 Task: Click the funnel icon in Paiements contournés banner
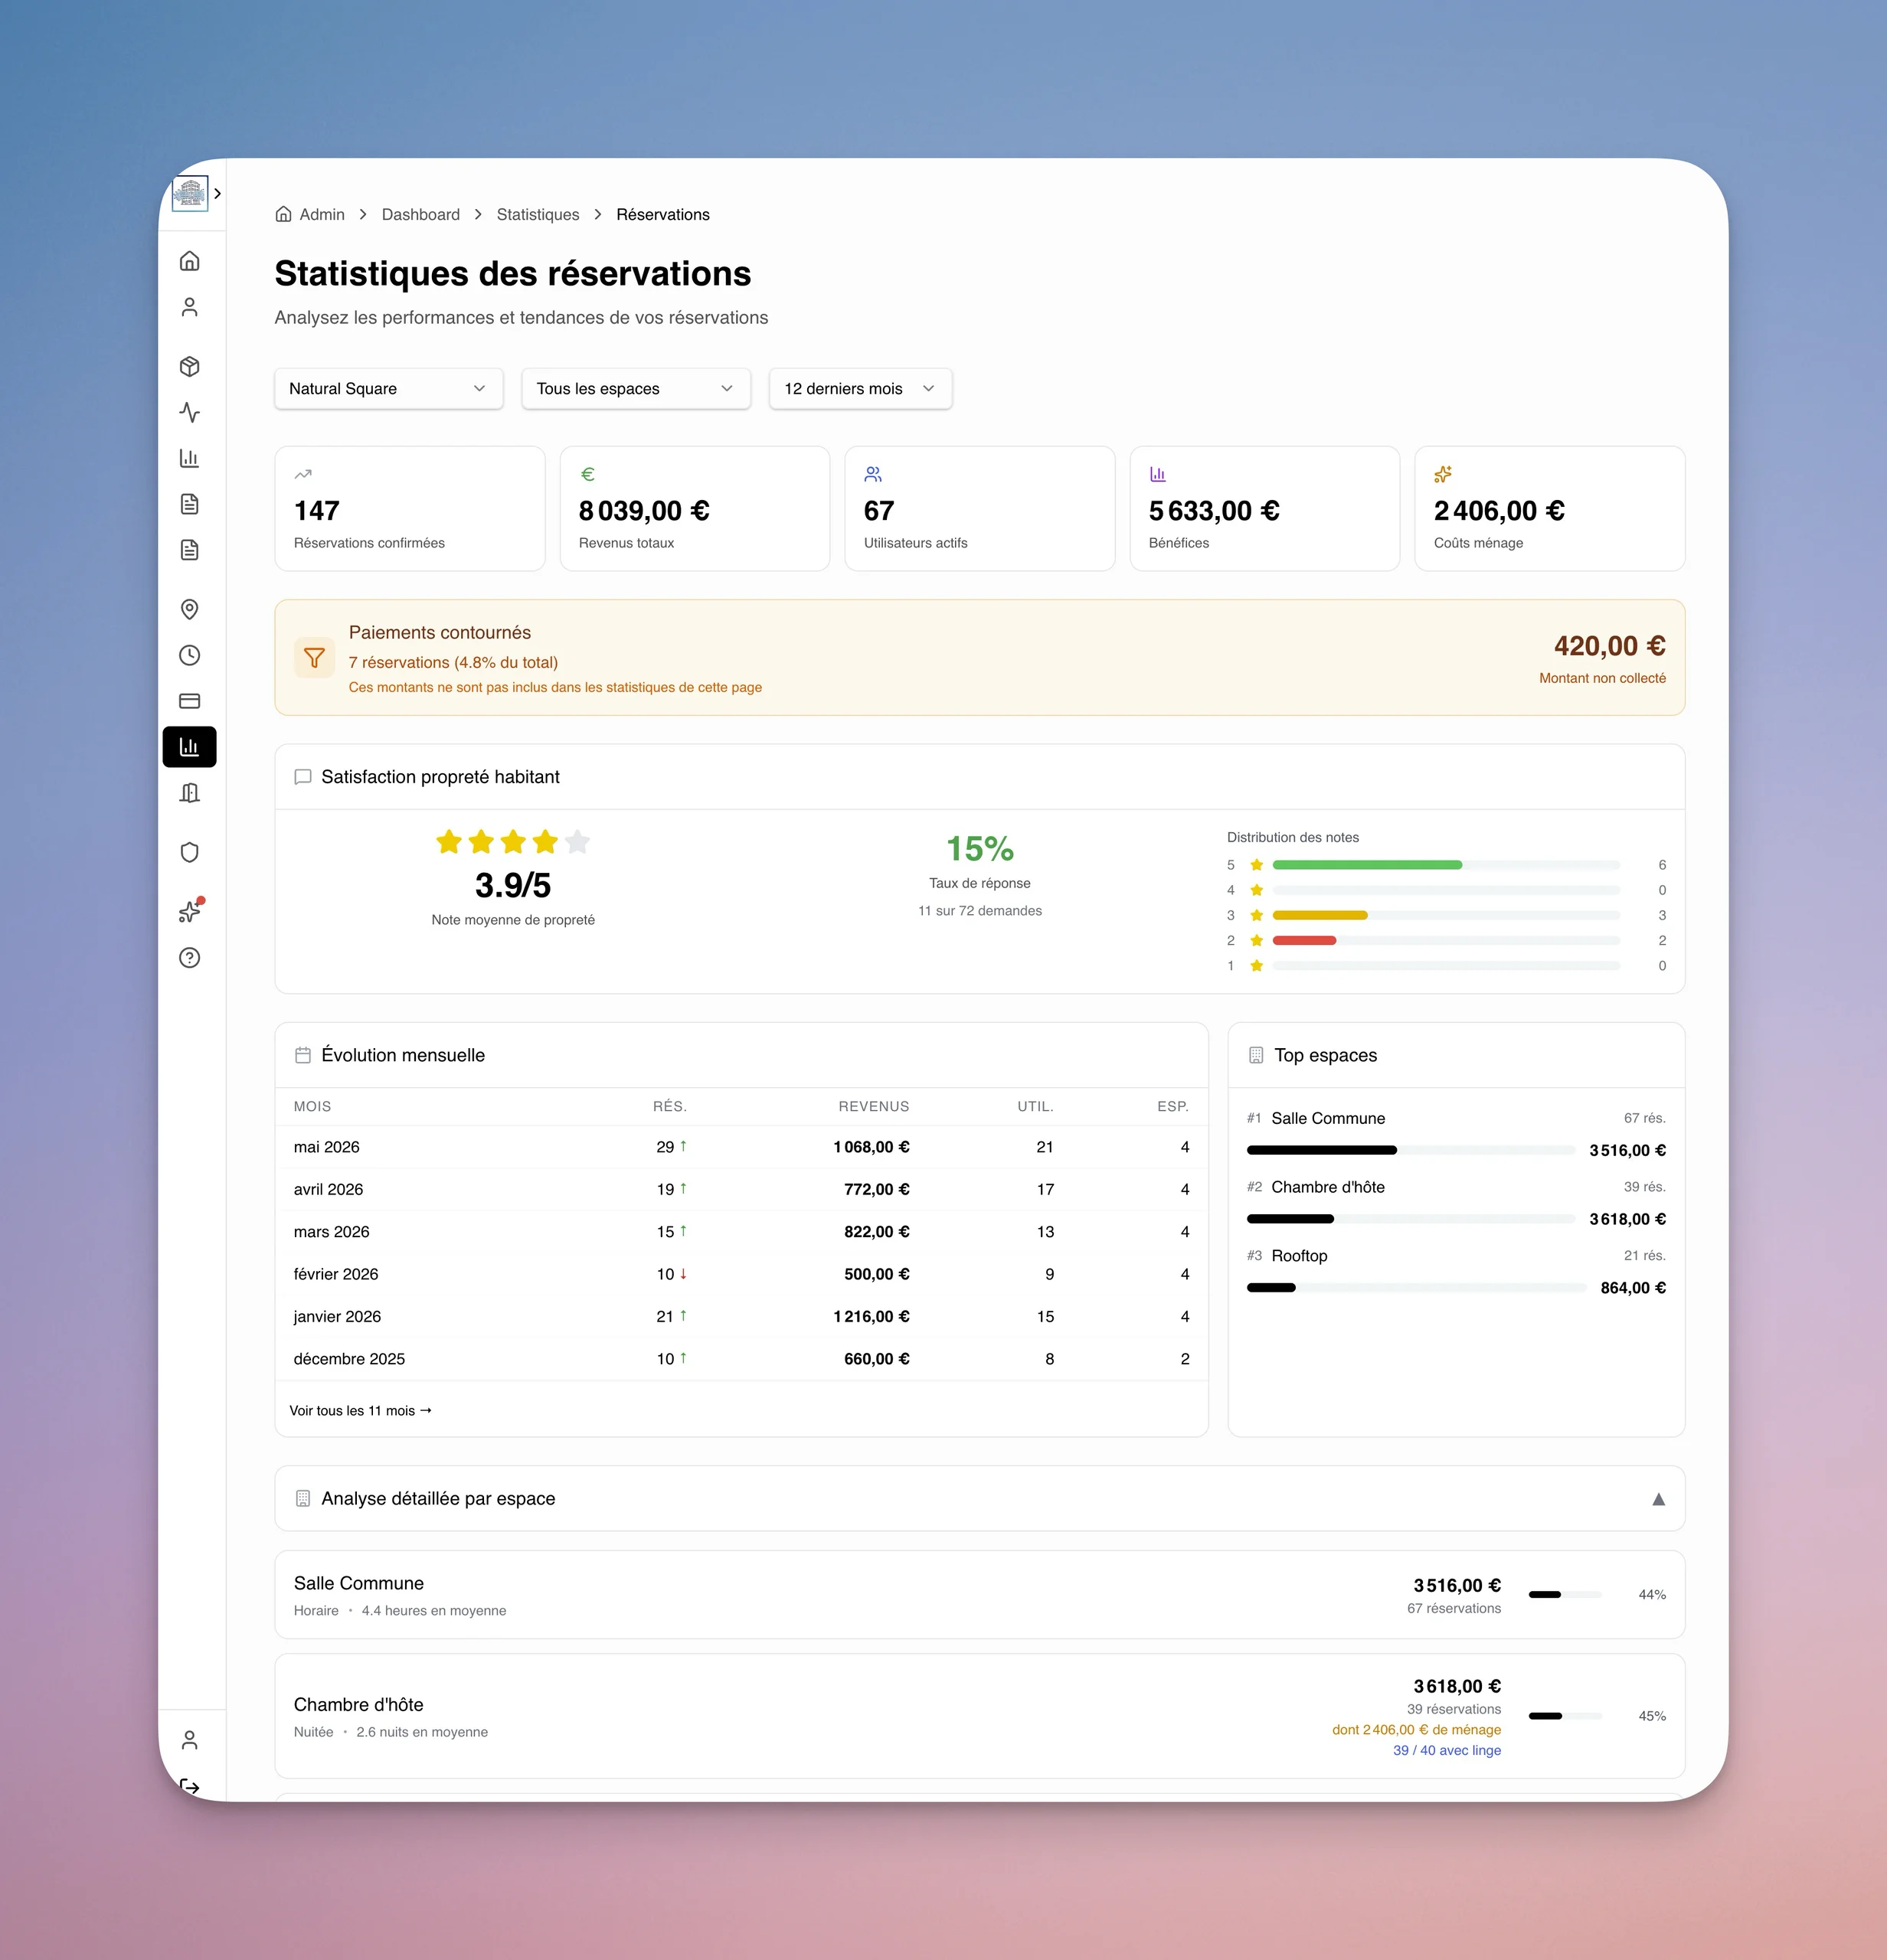(314, 657)
